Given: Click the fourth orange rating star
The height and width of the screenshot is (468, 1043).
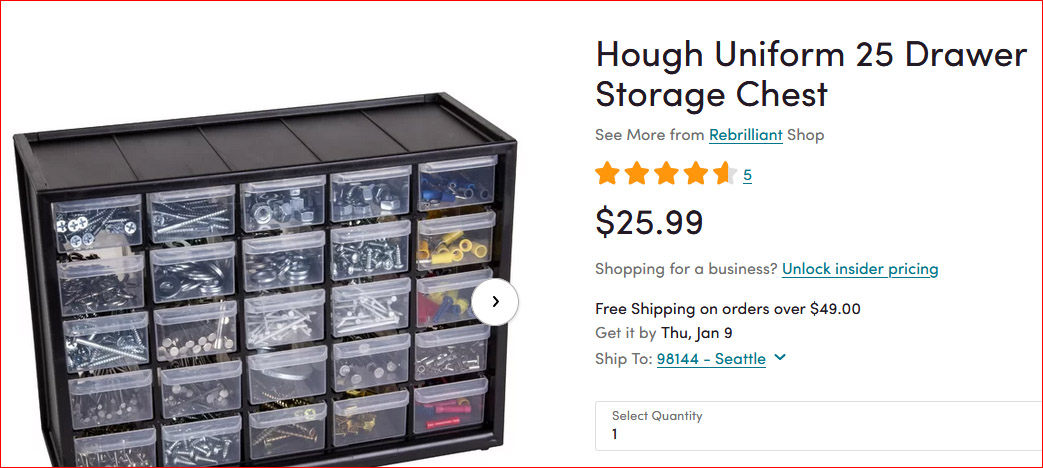Looking at the screenshot, I should point(696,174).
